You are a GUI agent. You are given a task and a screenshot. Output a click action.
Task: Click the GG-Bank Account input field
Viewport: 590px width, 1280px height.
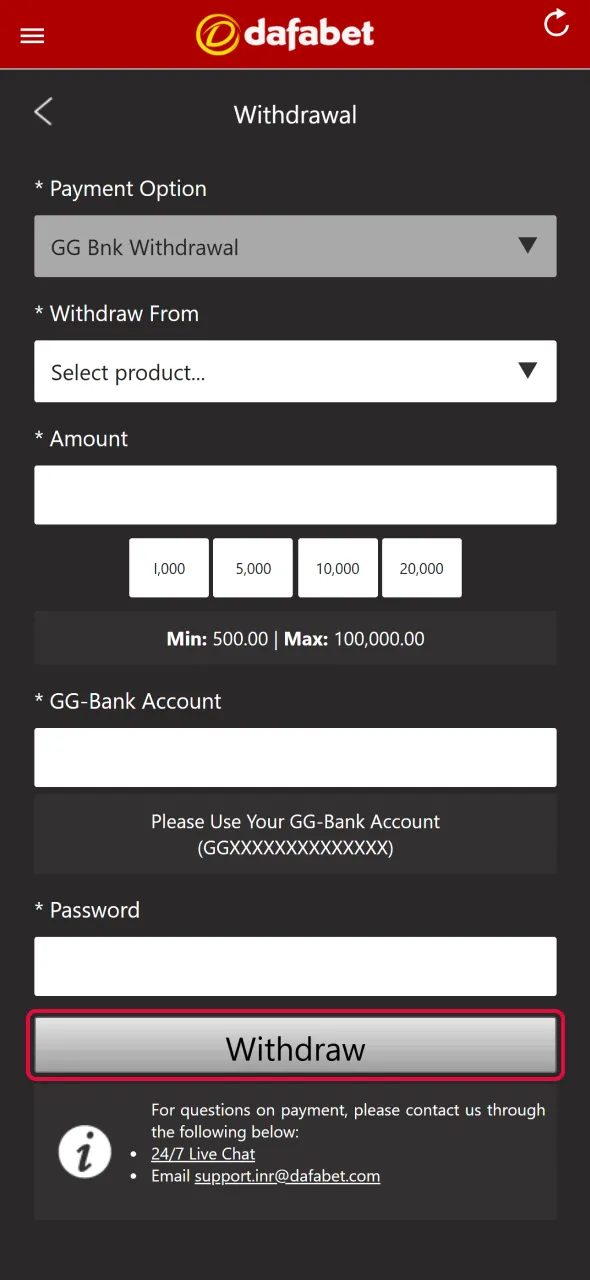pyautogui.click(x=295, y=757)
